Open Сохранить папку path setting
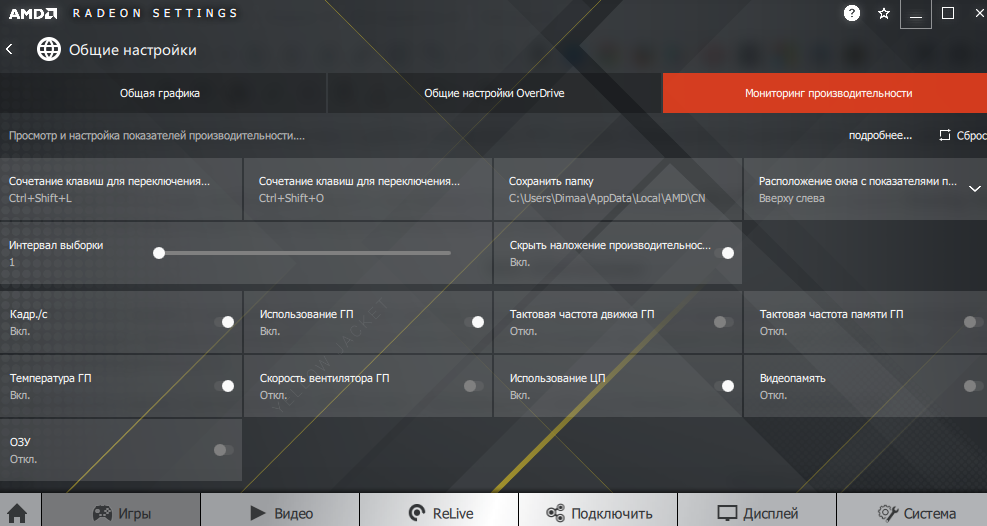 [x=617, y=189]
